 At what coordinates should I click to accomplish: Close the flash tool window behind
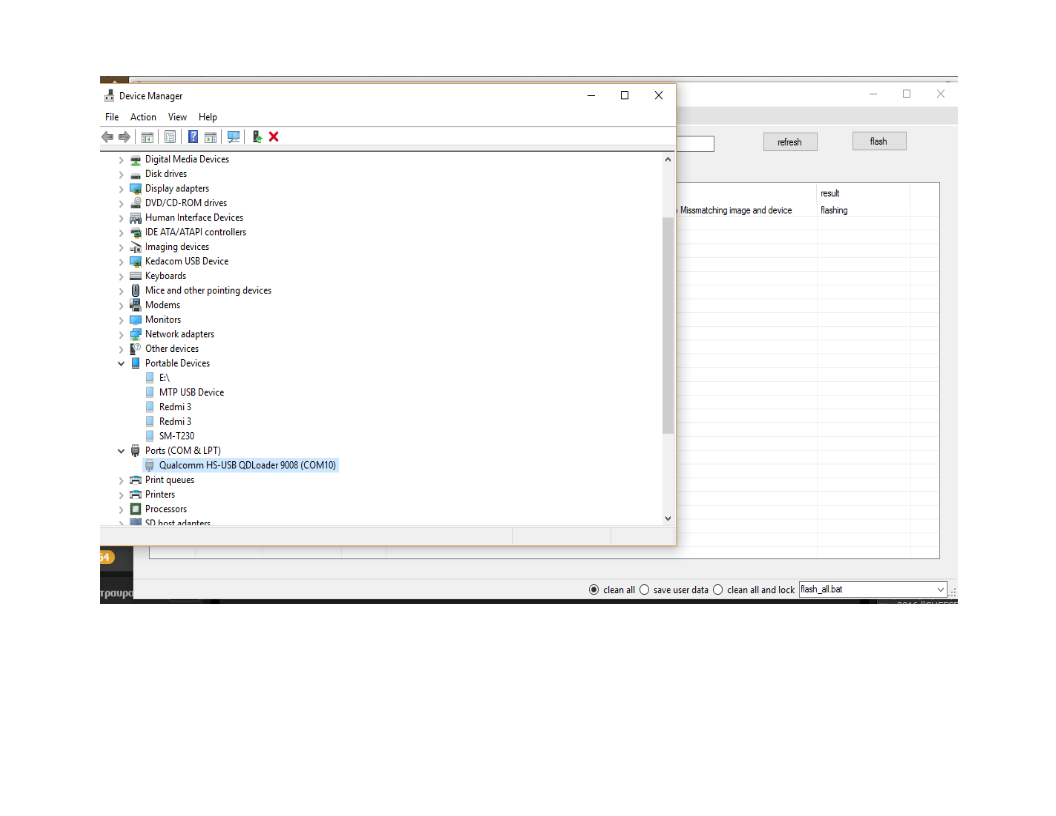(x=941, y=94)
